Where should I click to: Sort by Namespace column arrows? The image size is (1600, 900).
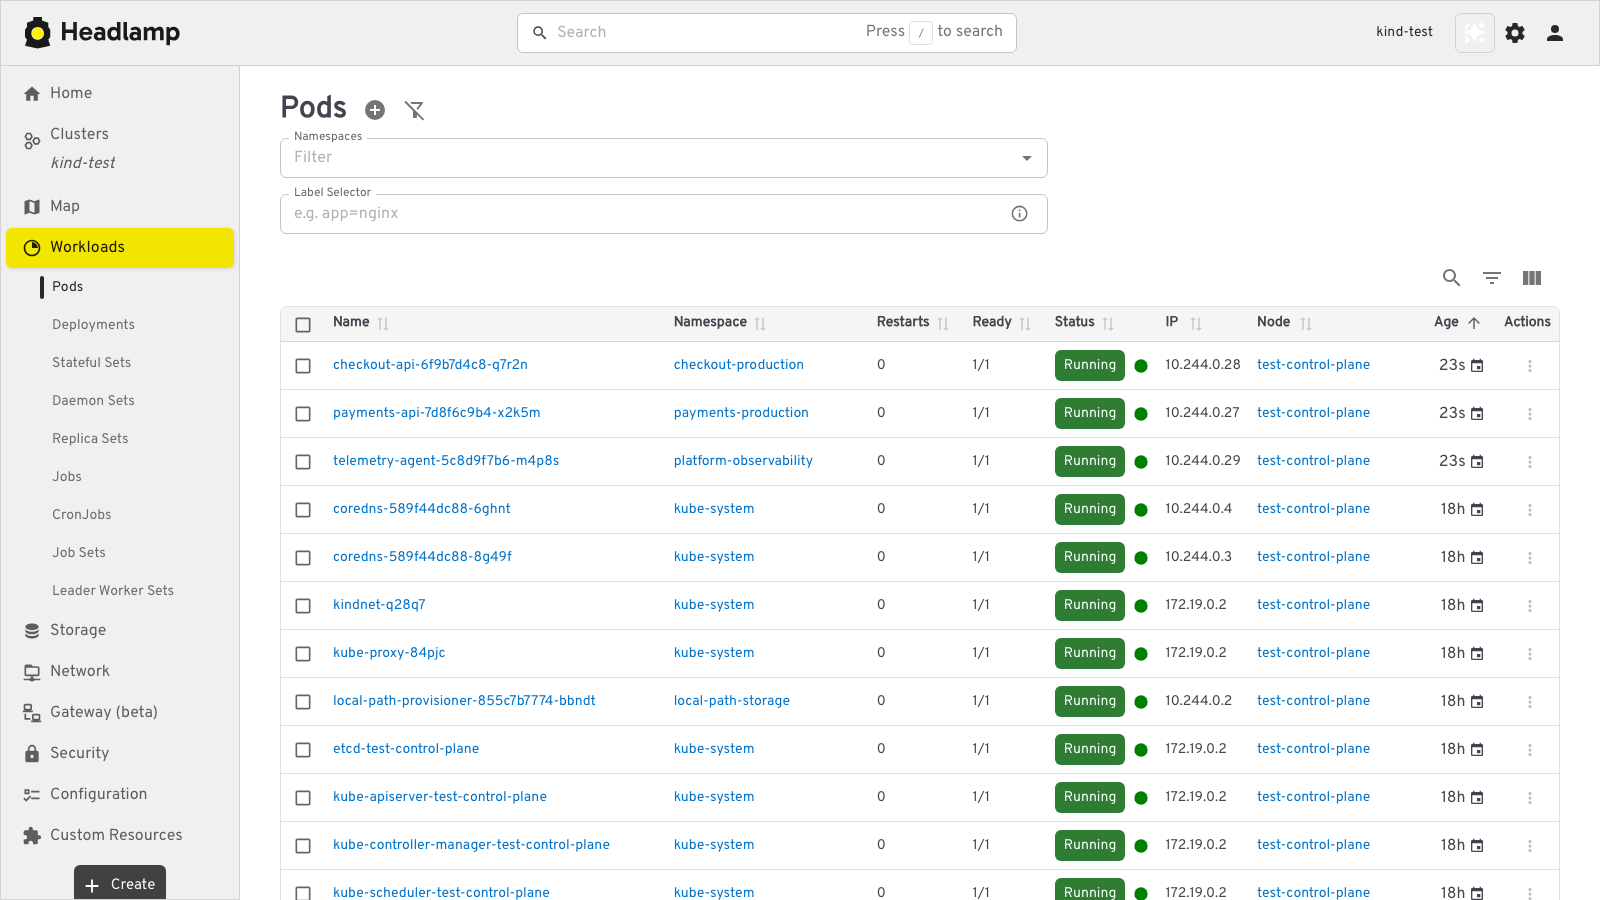point(760,324)
